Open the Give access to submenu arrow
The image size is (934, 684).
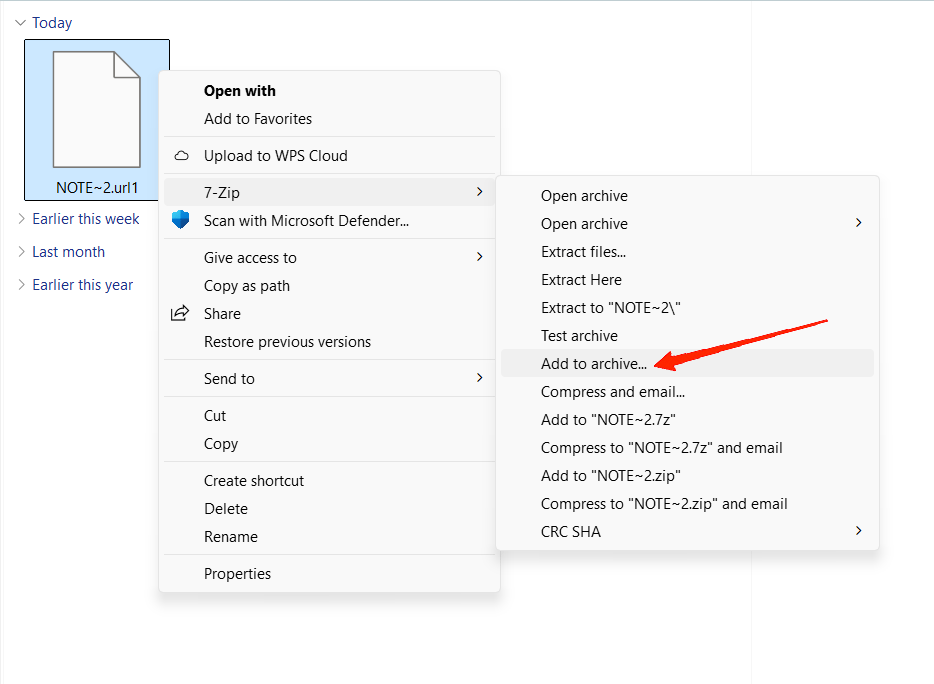point(480,257)
